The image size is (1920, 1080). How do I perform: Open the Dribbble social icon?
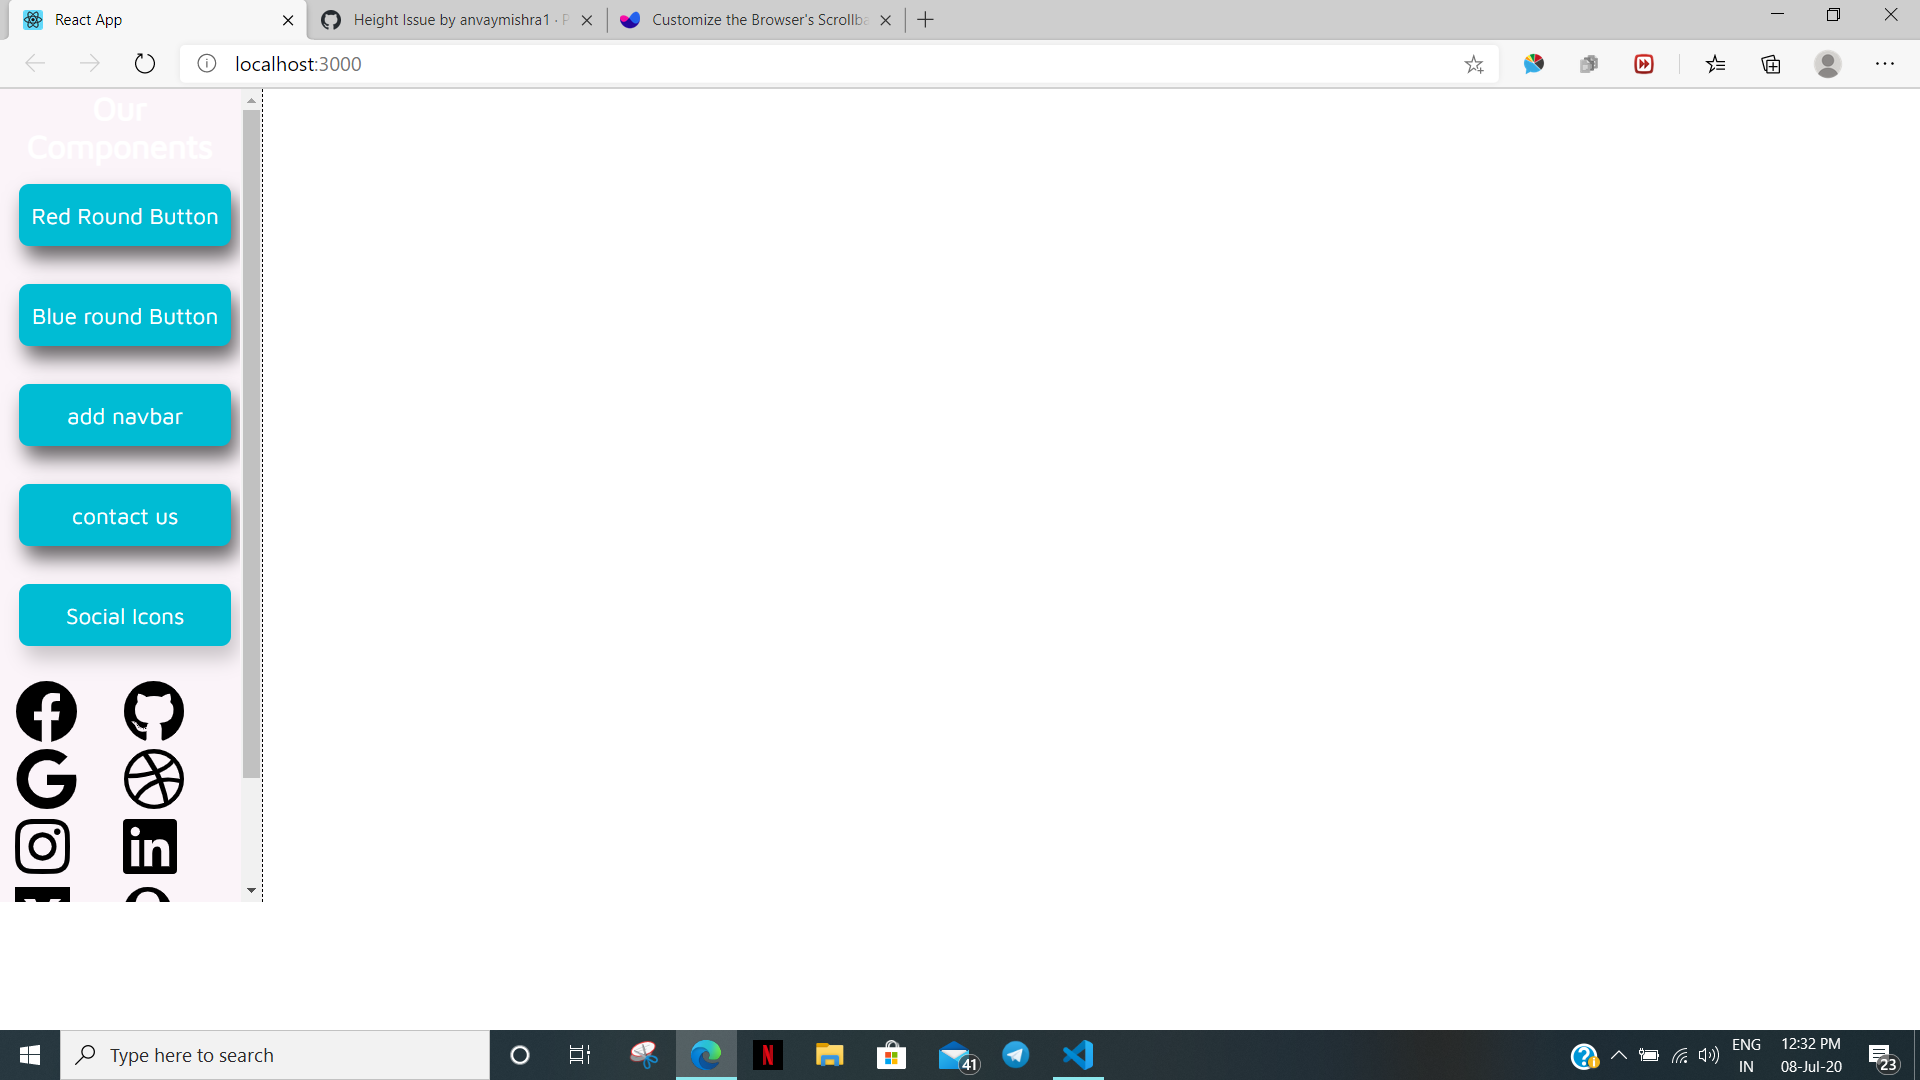click(154, 779)
